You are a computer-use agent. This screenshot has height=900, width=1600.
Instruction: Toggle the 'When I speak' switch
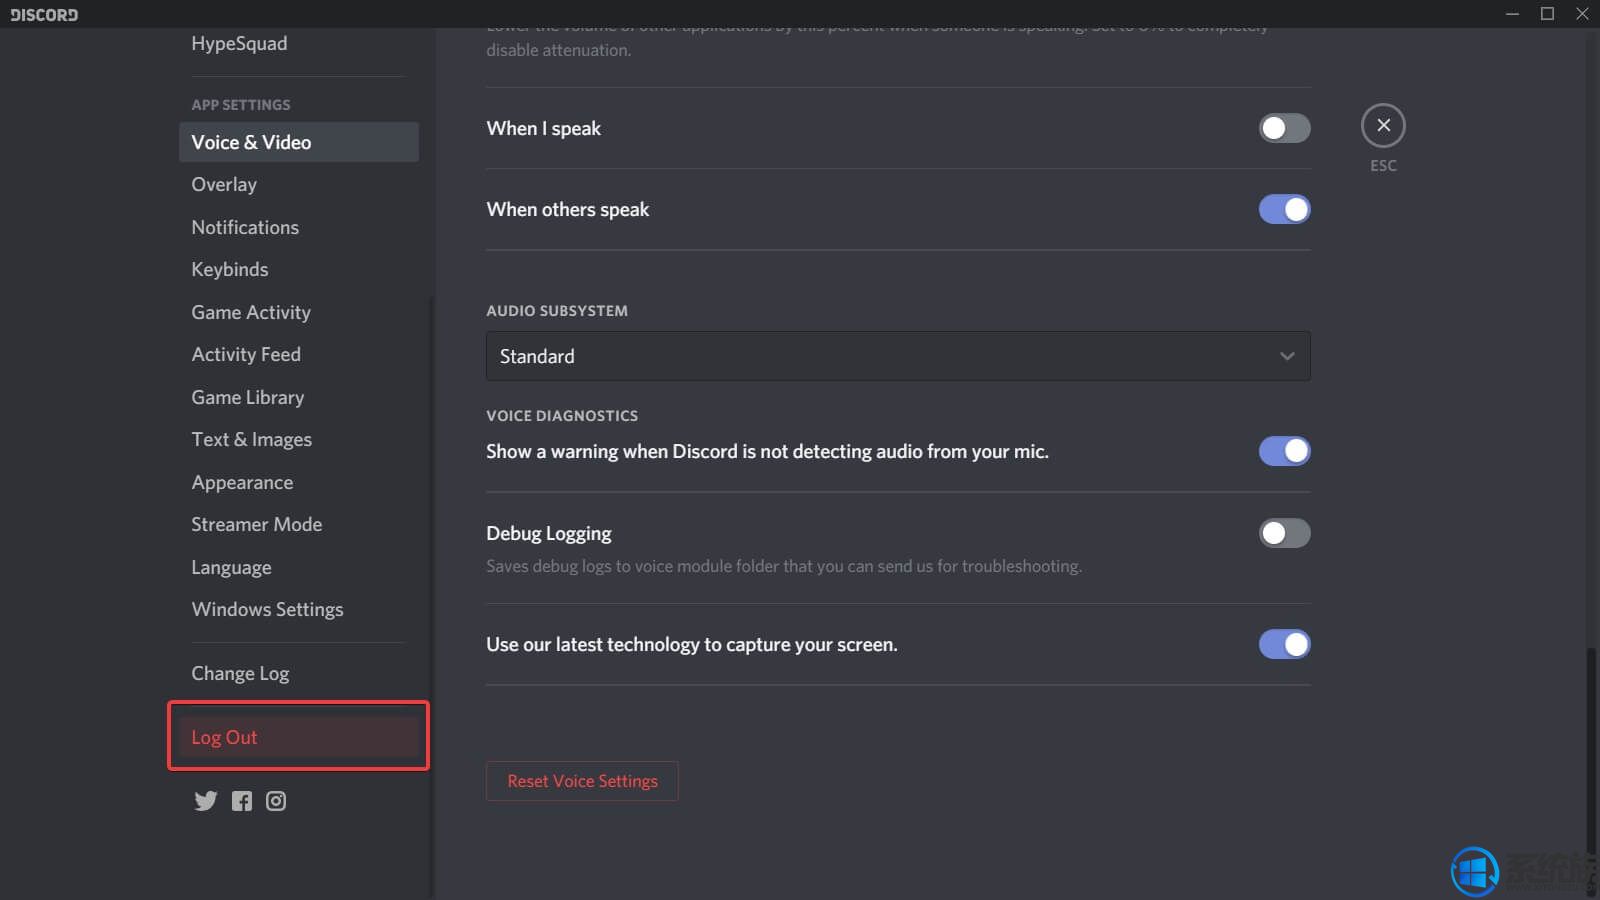point(1284,128)
